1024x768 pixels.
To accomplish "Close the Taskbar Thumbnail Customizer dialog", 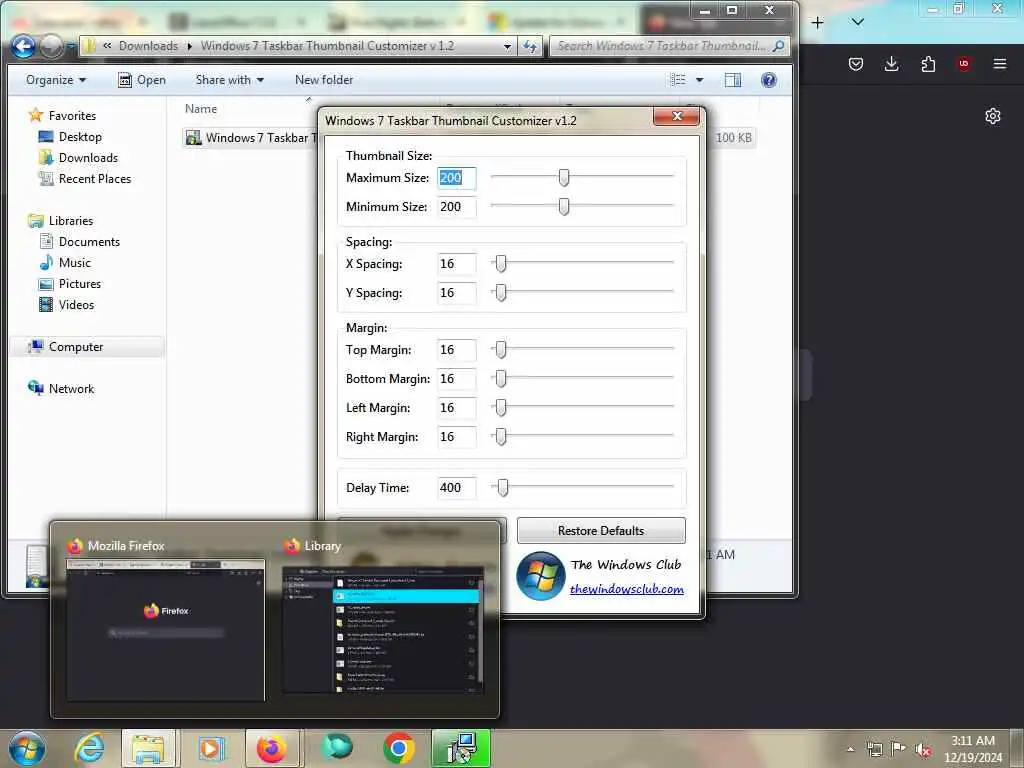I will pos(677,116).
